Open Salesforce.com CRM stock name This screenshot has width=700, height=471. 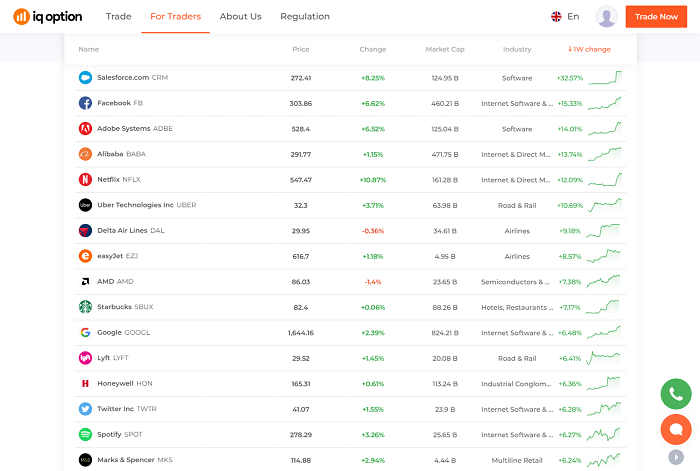pyautogui.click(x=133, y=78)
